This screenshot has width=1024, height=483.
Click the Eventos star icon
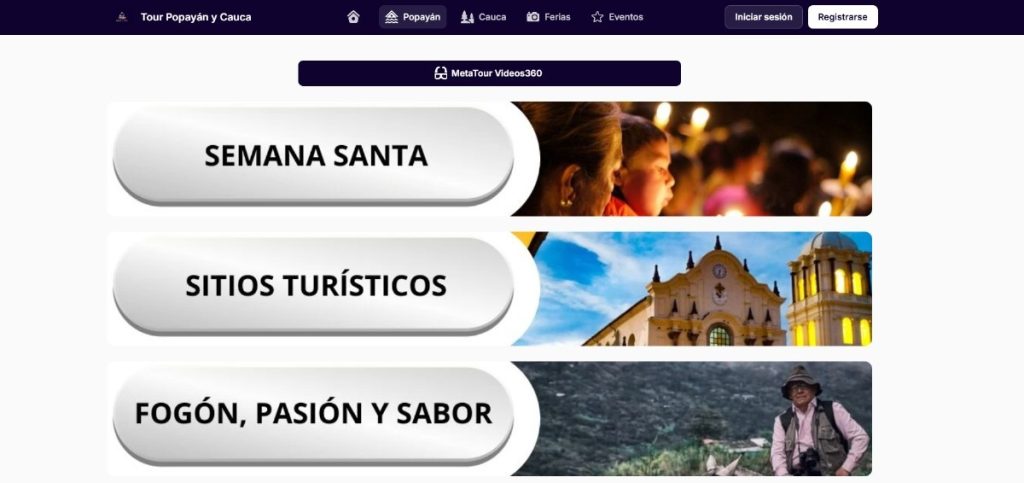(597, 17)
